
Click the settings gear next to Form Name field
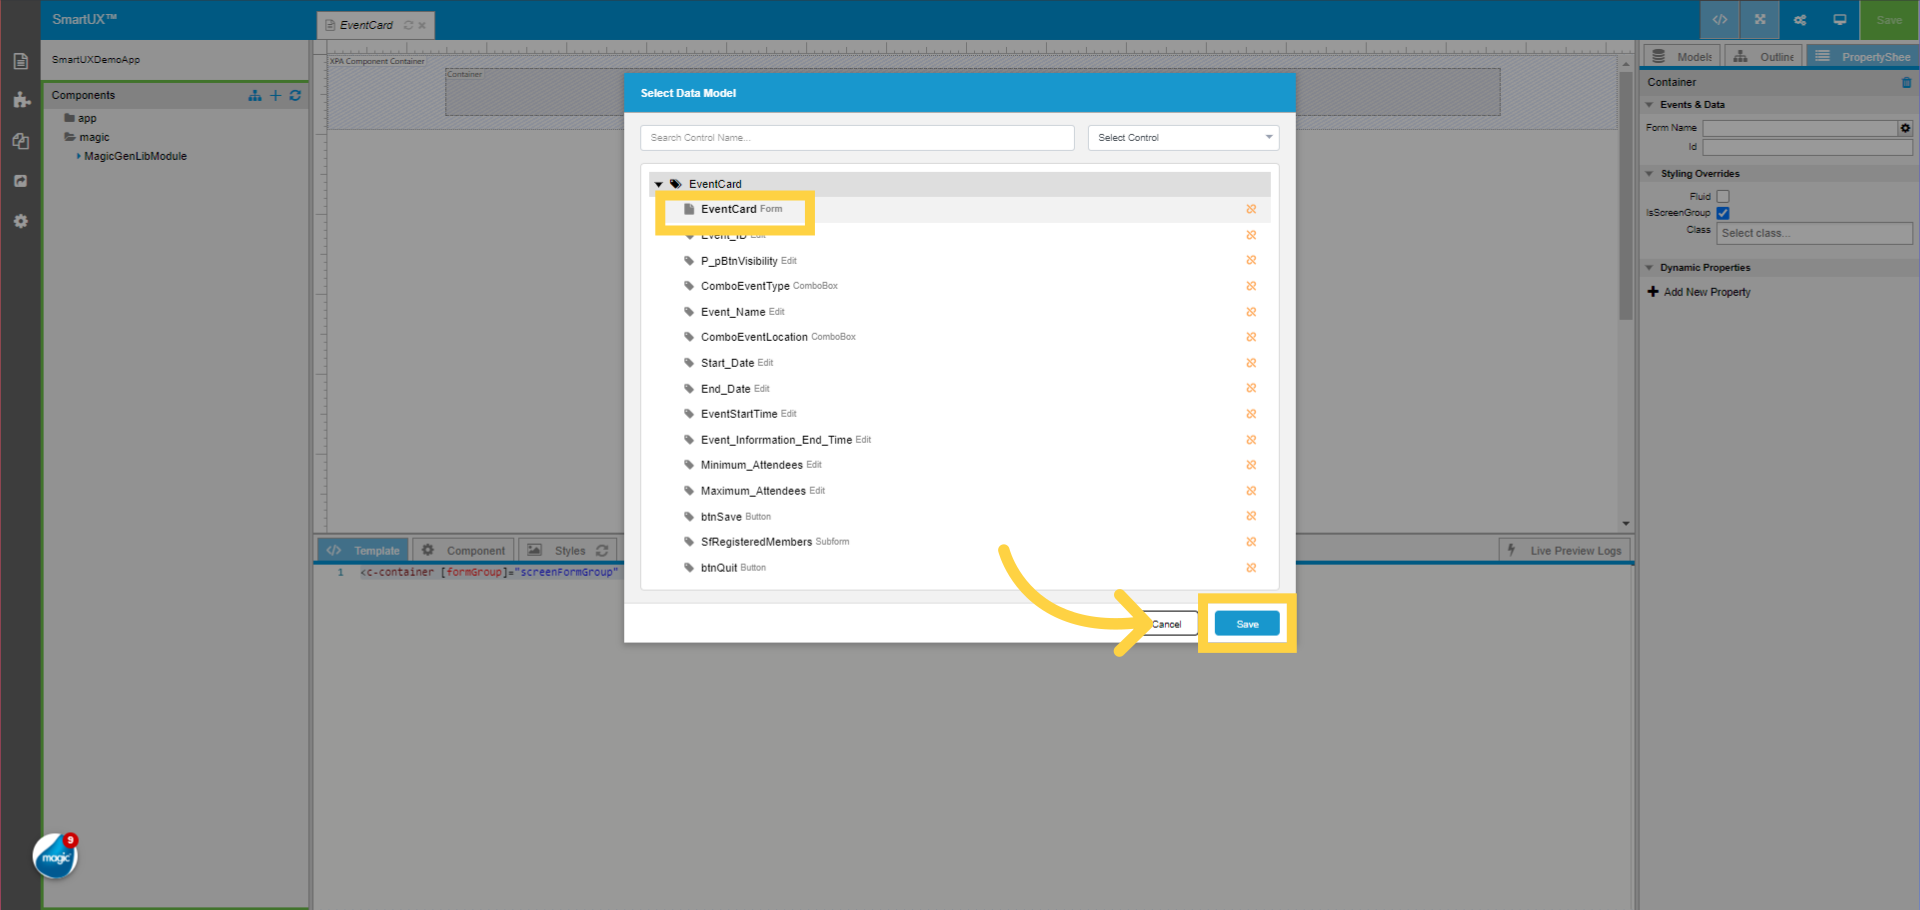1905,128
